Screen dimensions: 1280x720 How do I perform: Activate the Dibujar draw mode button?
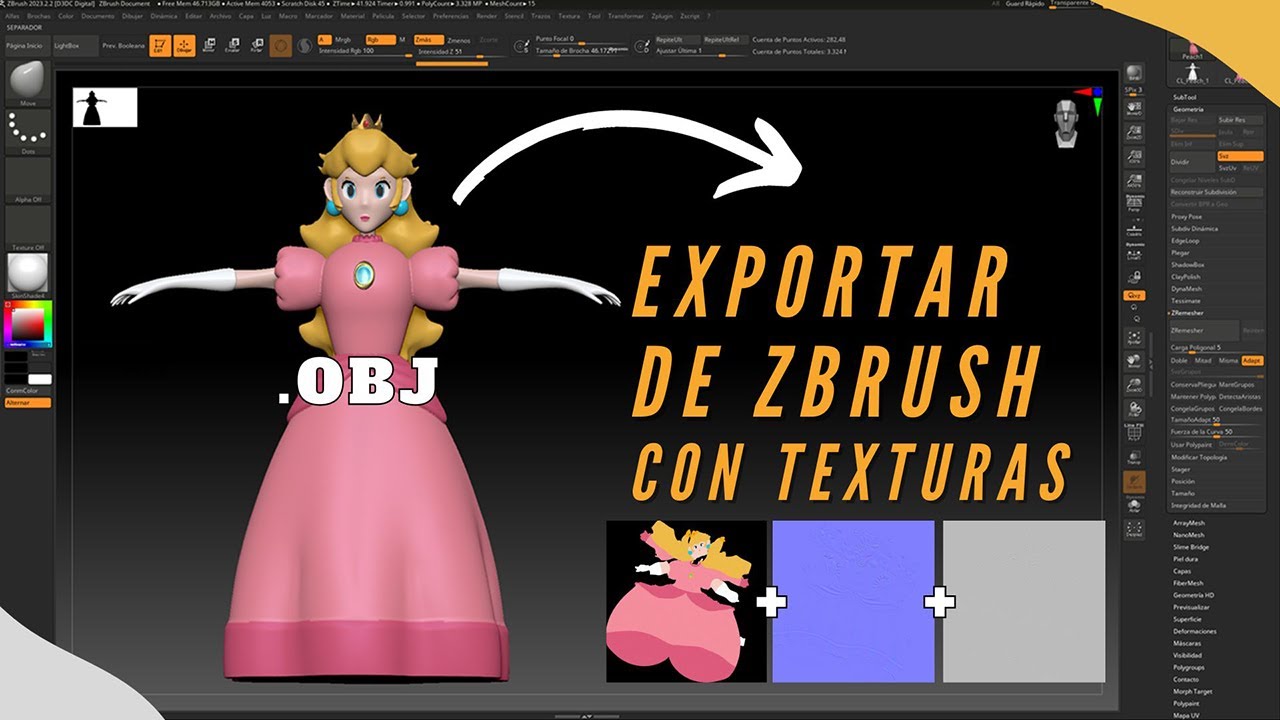tap(184, 45)
